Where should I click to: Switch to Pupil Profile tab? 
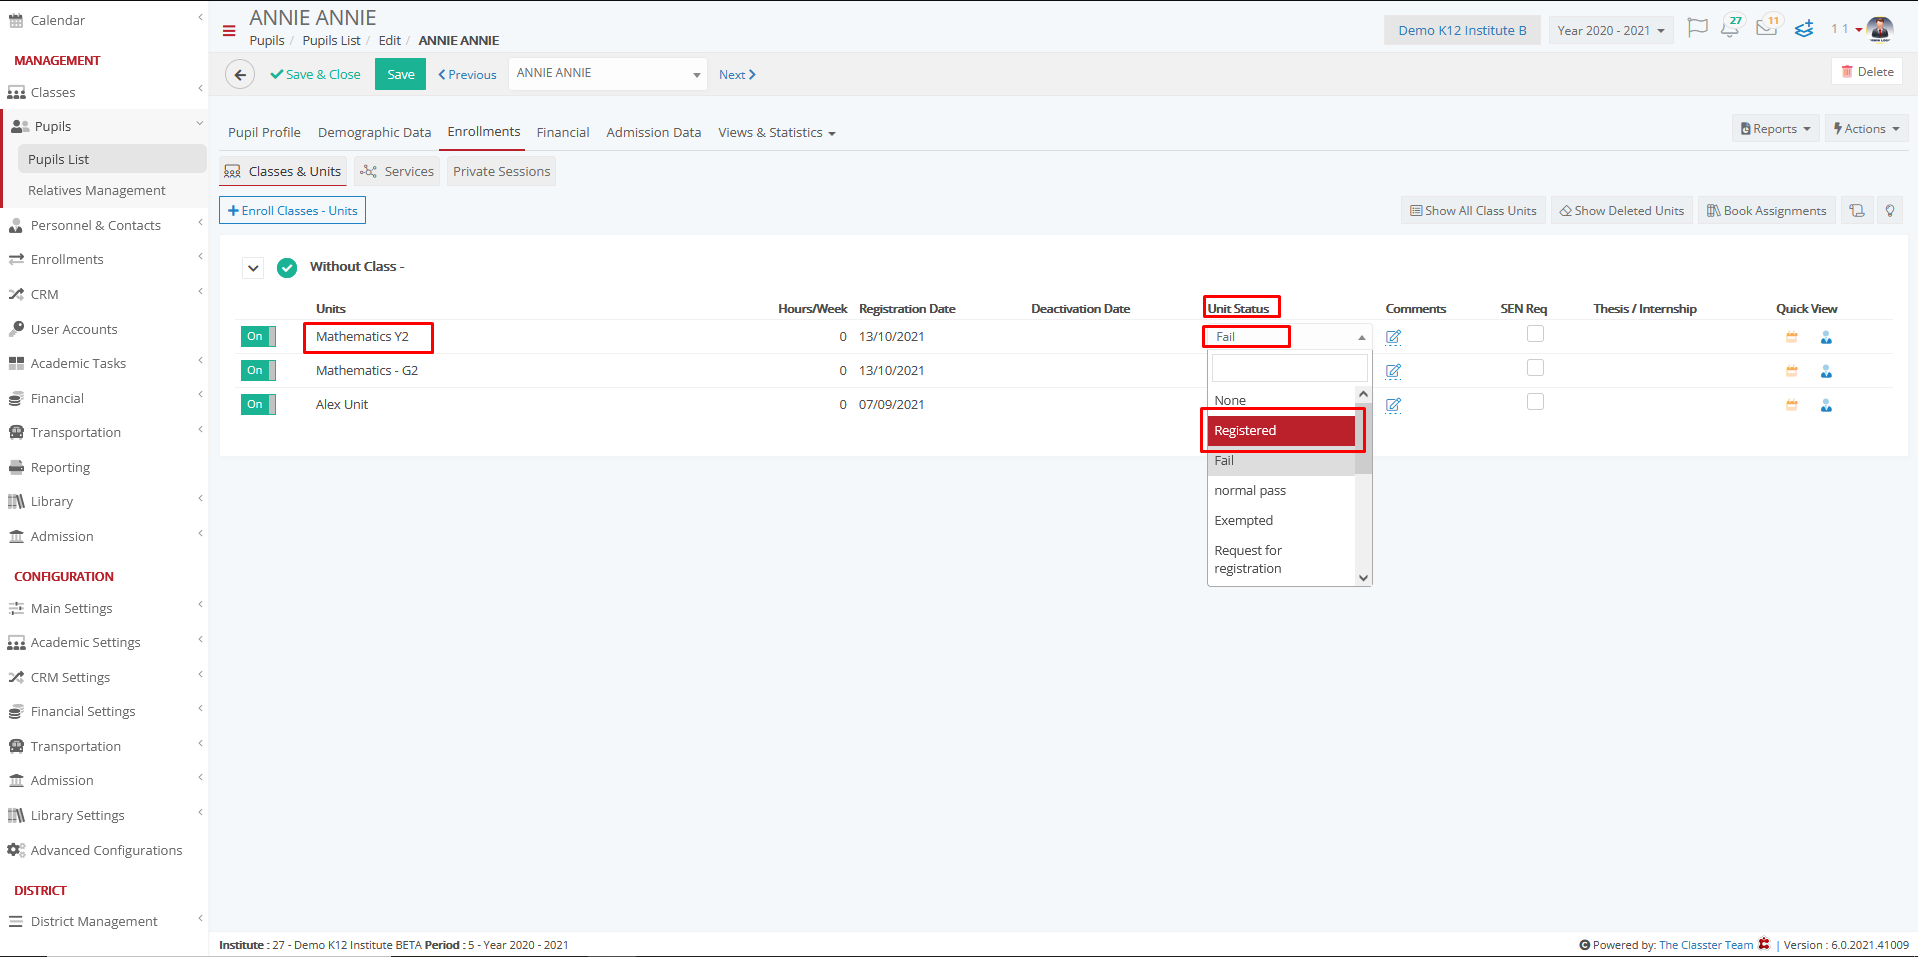click(264, 133)
